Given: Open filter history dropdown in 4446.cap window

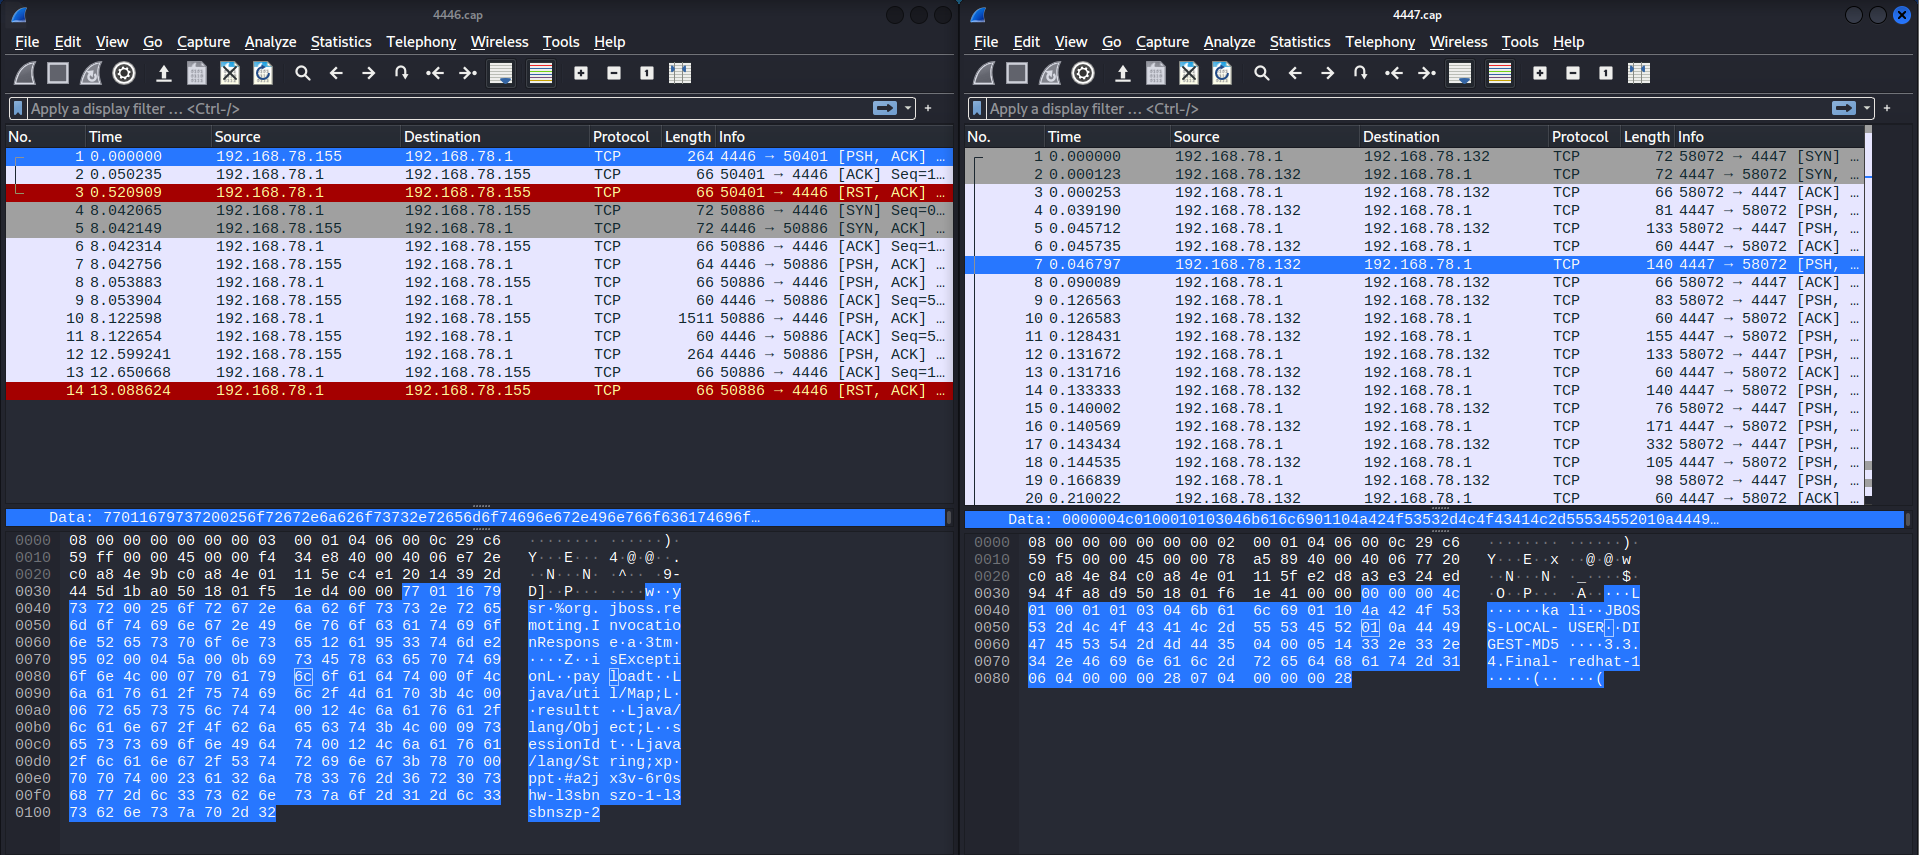Looking at the screenshot, I should (908, 108).
